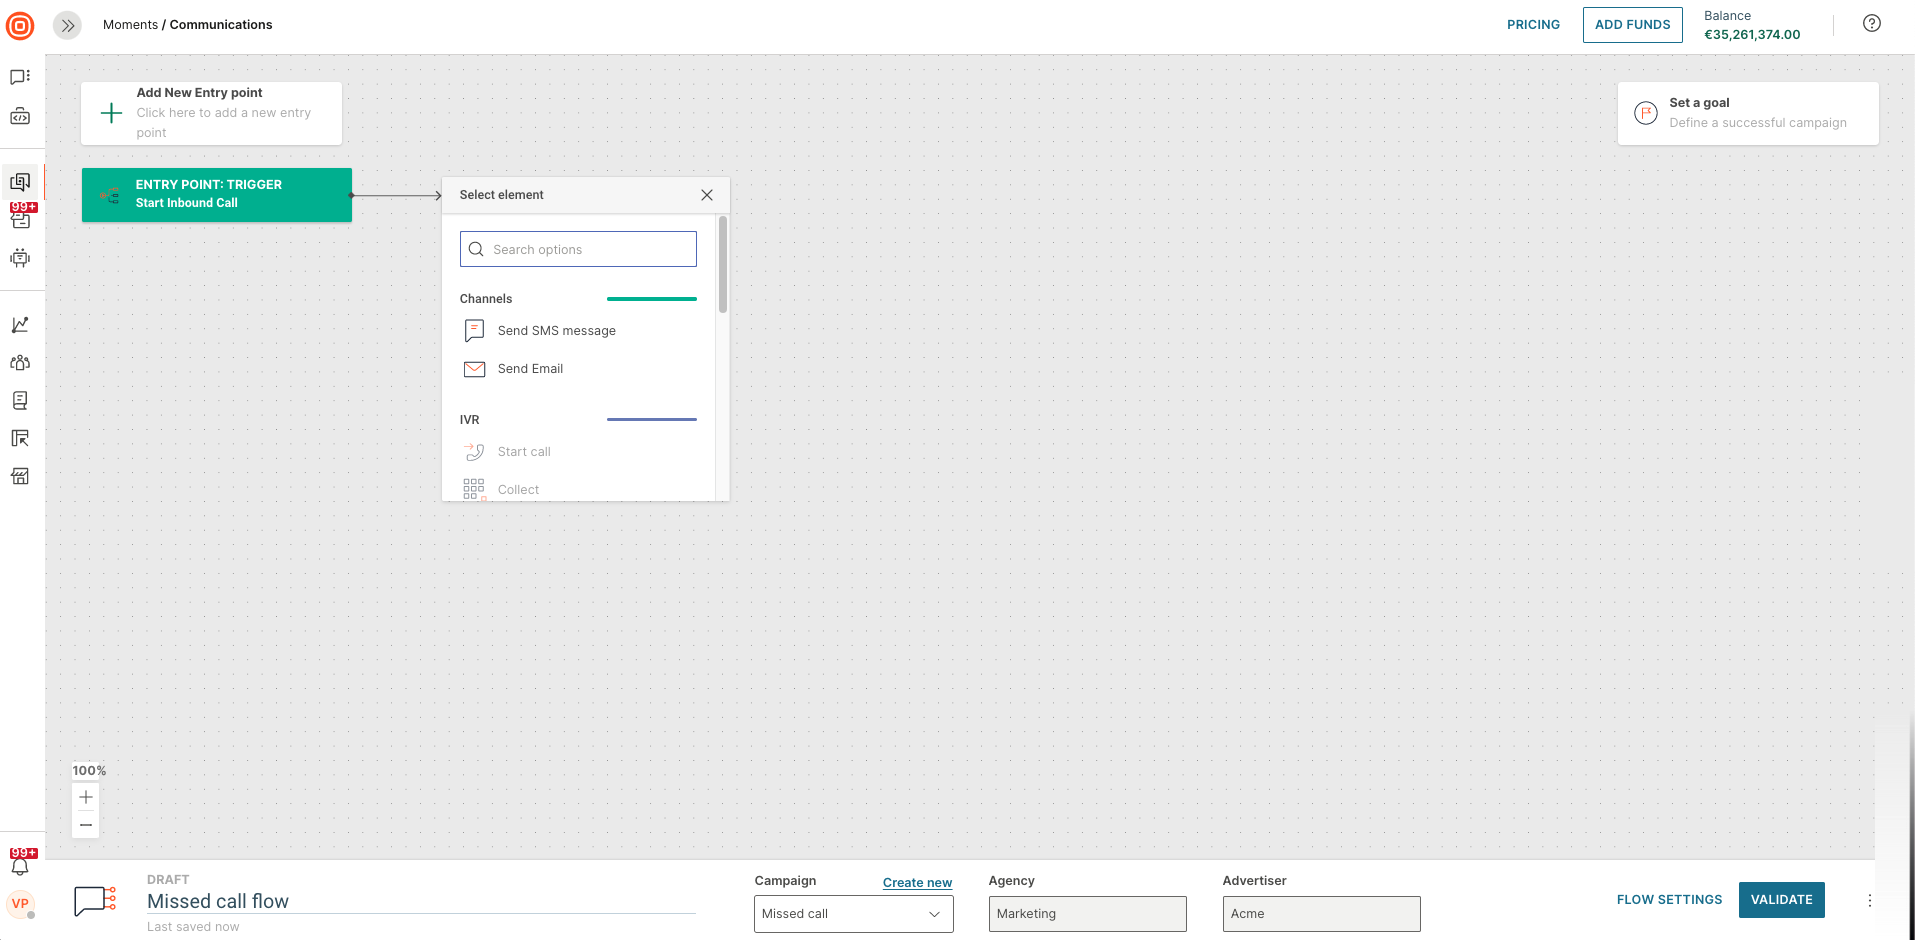Click the VALIDATE button
The height and width of the screenshot is (940, 1915).
pos(1781,900)
